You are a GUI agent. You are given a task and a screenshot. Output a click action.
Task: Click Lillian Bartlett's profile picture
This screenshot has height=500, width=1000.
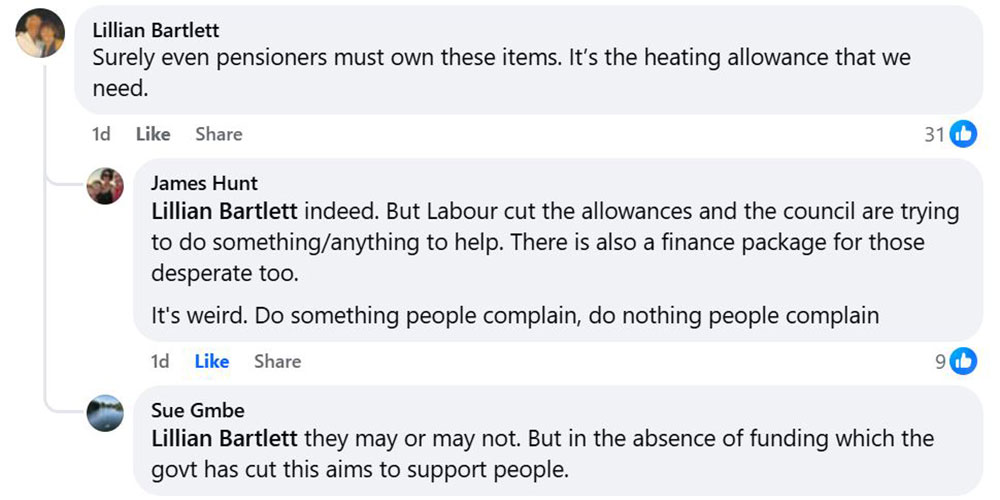[40, 34]
